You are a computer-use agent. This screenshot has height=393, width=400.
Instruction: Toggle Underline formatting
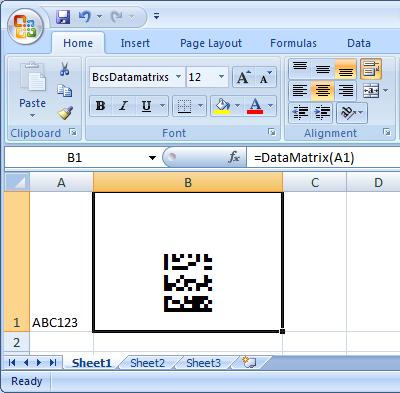tap(146, 106)
